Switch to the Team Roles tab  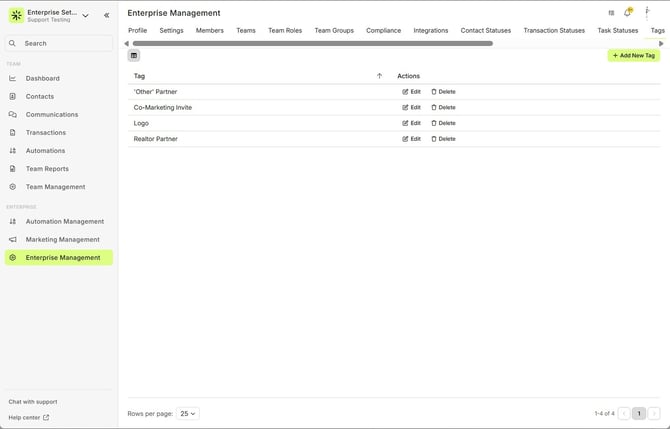285,31
